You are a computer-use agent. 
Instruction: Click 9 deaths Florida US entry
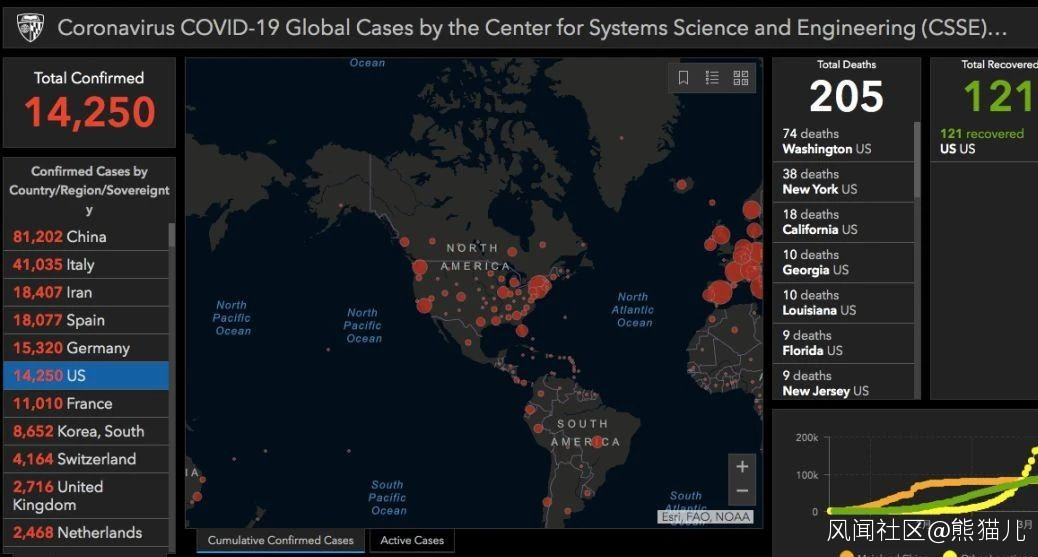(x=843, y=343)
